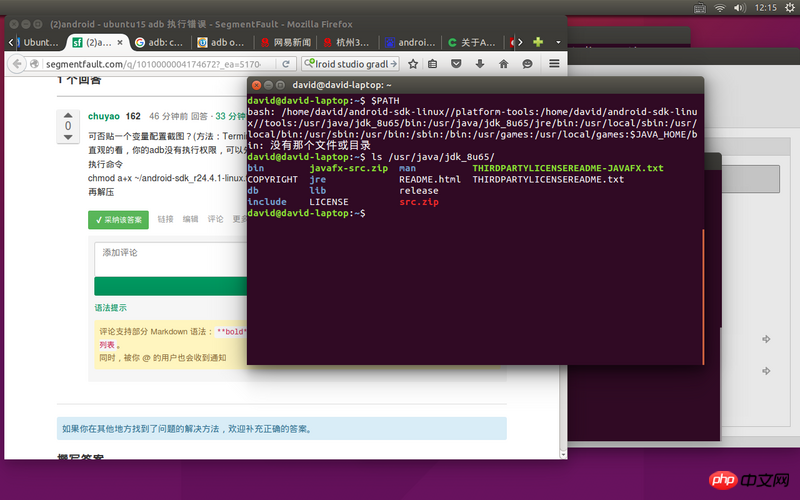Go back with Firefox back arrow

(x=17, y=64)
